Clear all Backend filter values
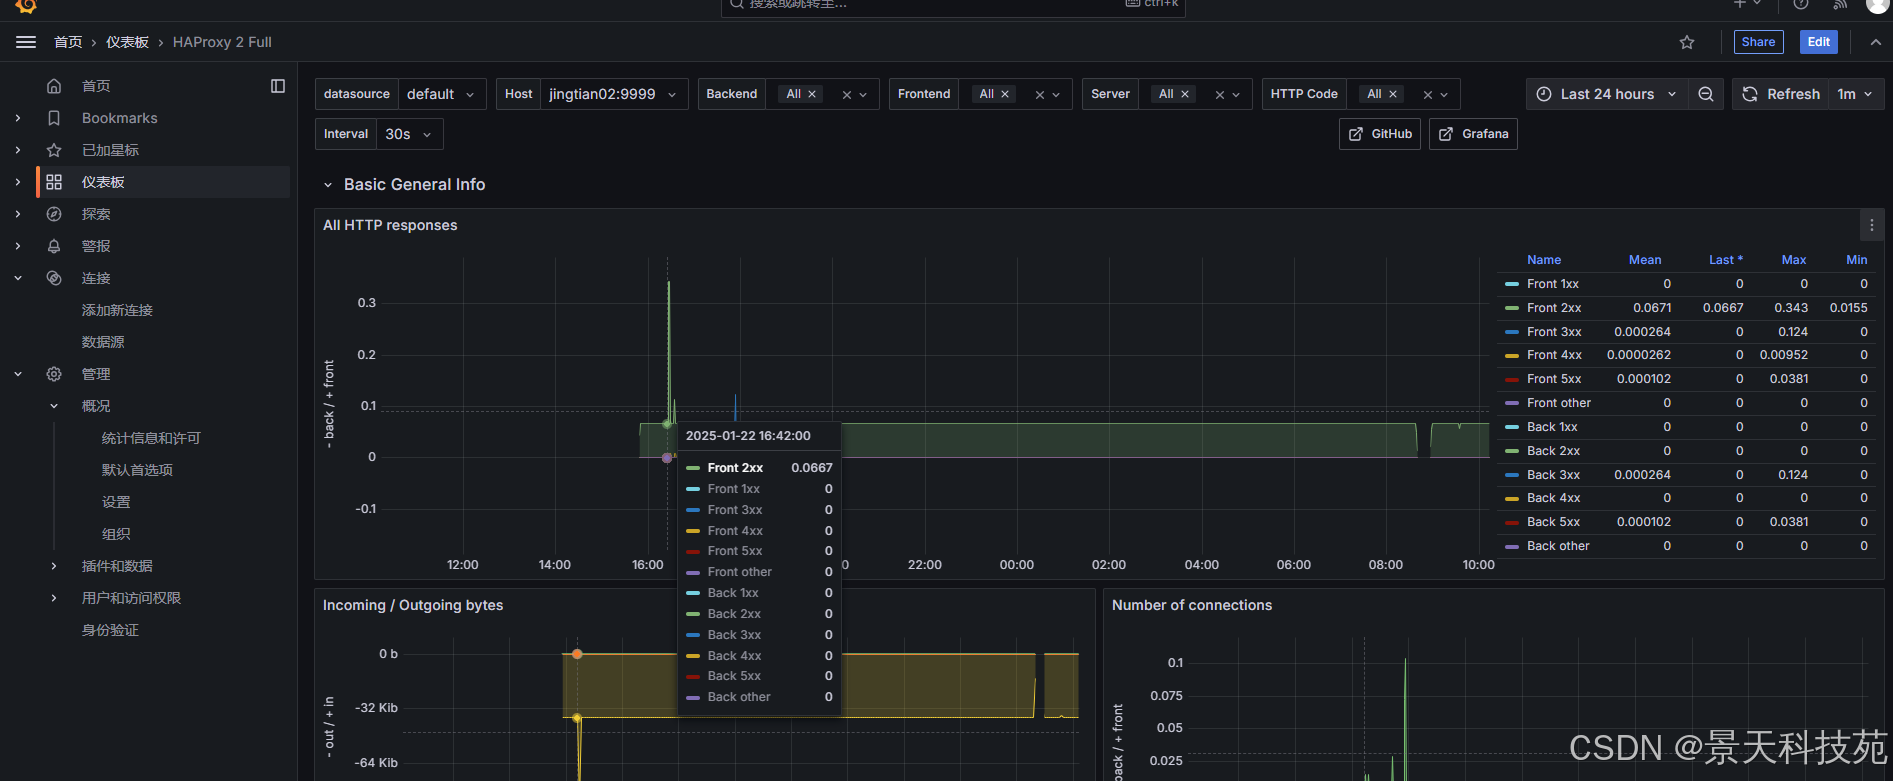The width and height of the screenshot is (1893, 781). (x=847, y=95)
